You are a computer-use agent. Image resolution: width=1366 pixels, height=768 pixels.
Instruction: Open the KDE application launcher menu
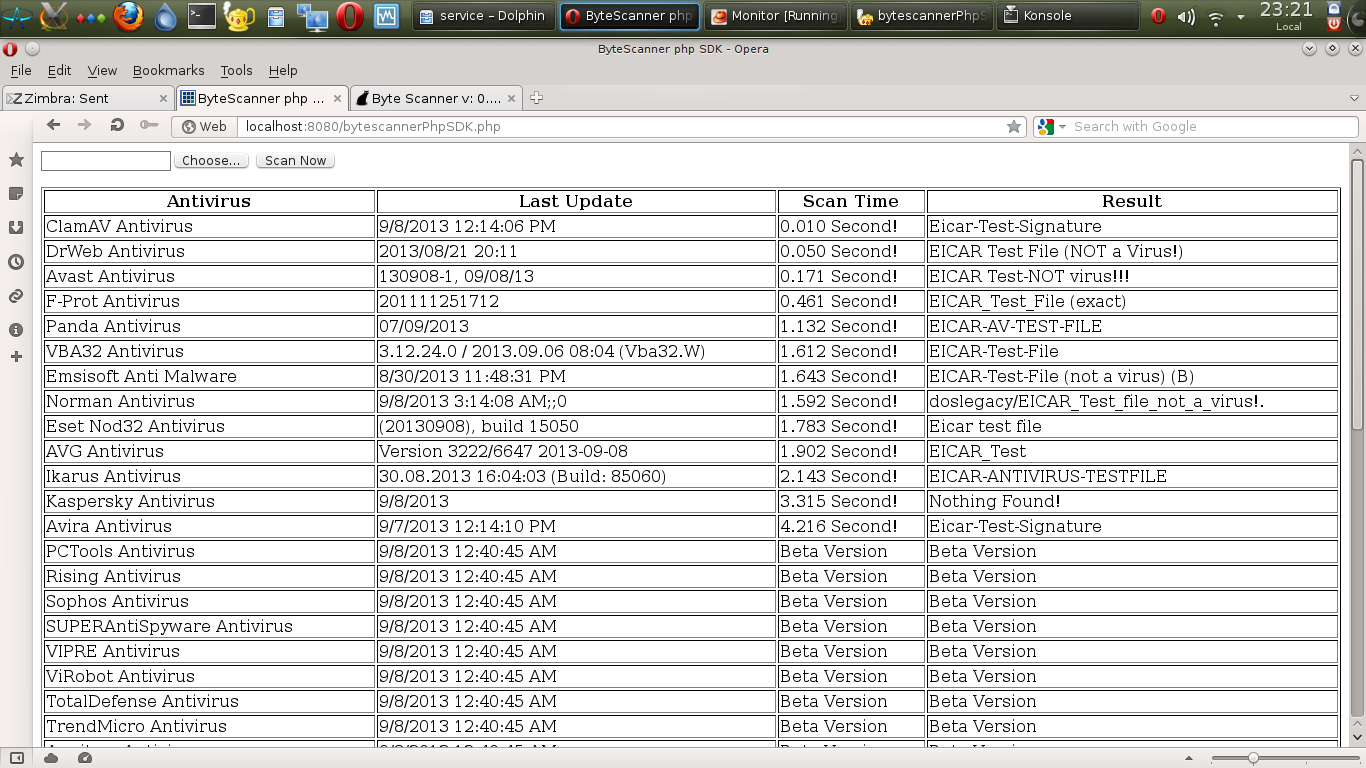pyautogui.click(x=17, y=16)
